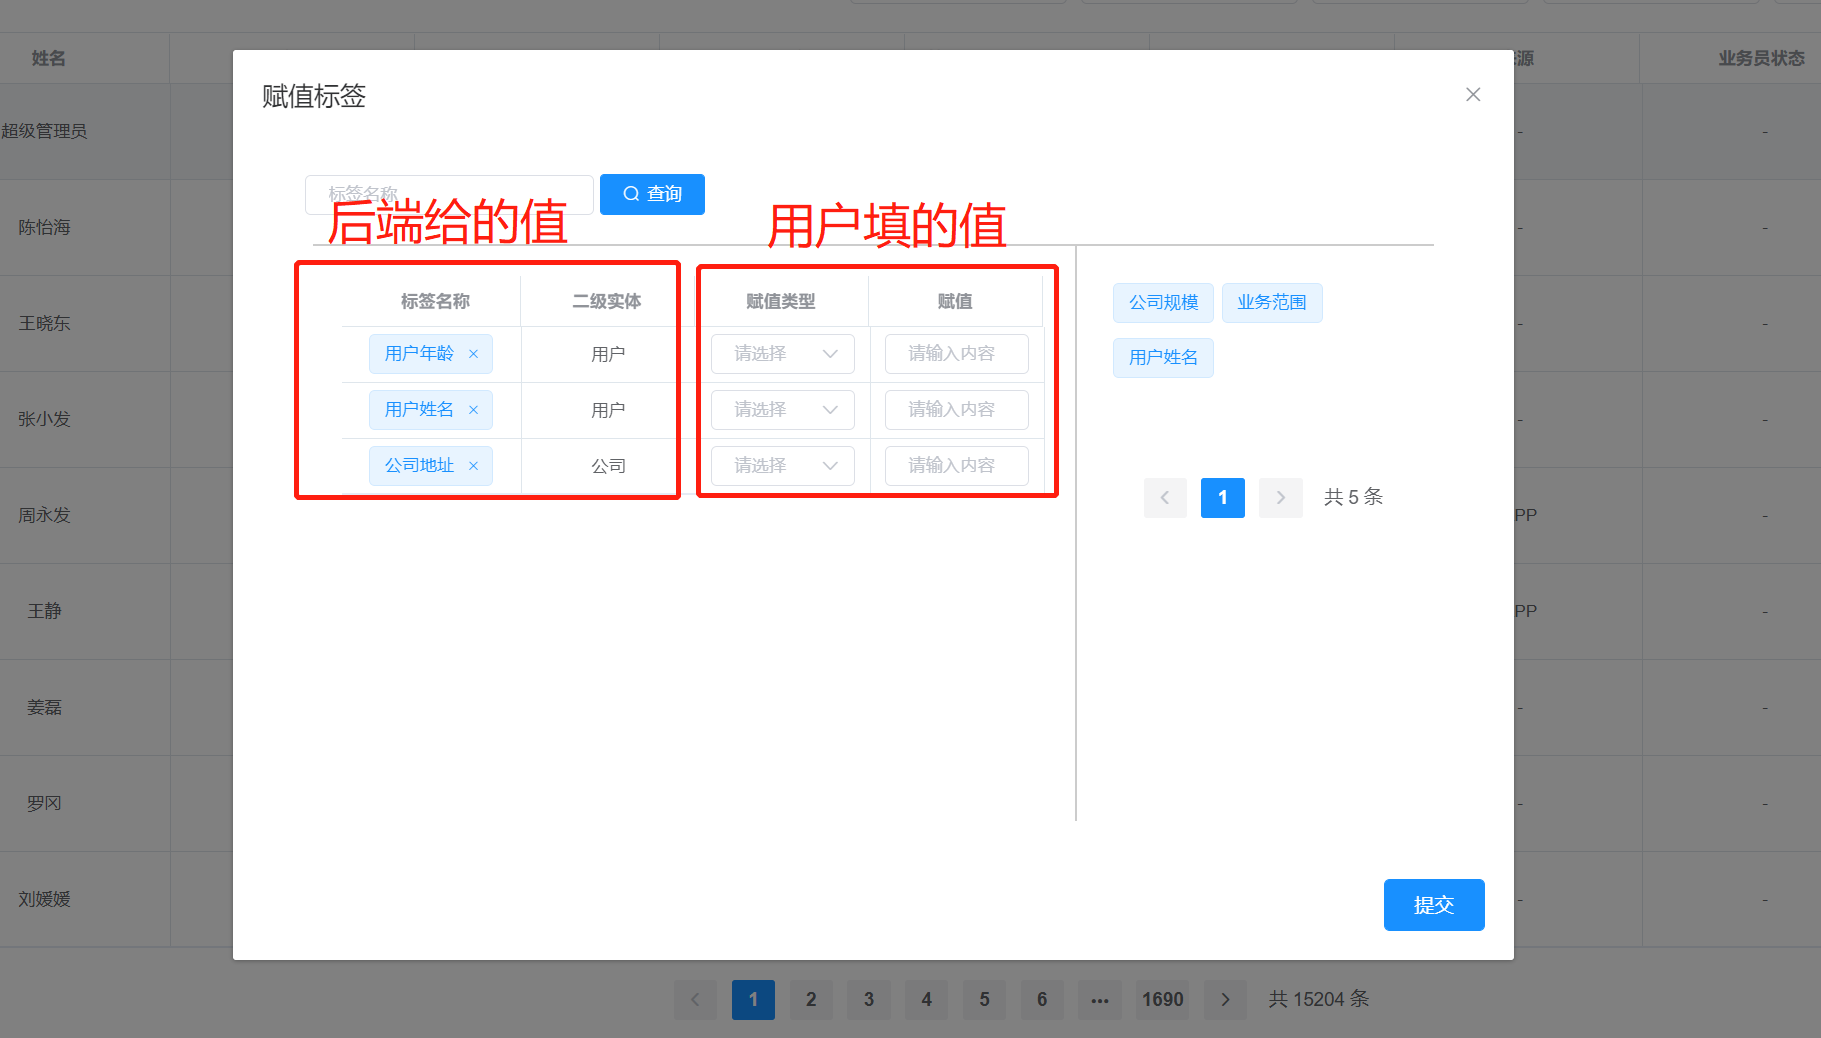
Task: Click the 姜磊 row name
Action: (x=44, y=708)
